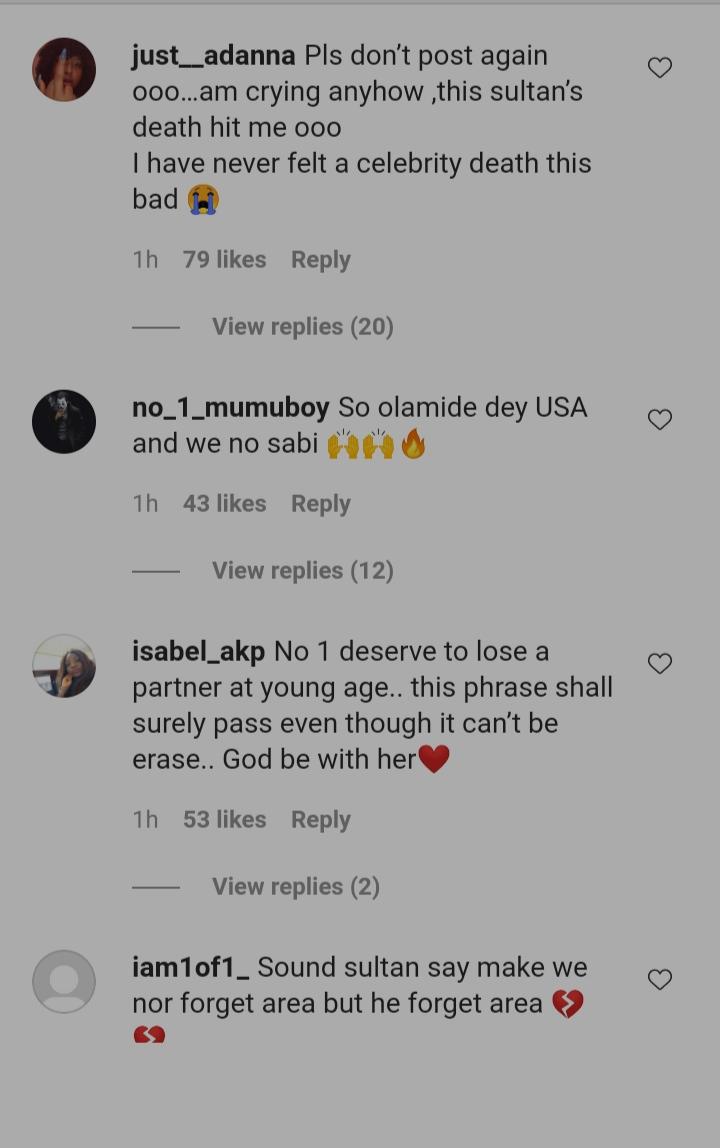The image size is (720, 1148).
Task: Heart the comment from iam1of1_
Action: coord(660,980)
